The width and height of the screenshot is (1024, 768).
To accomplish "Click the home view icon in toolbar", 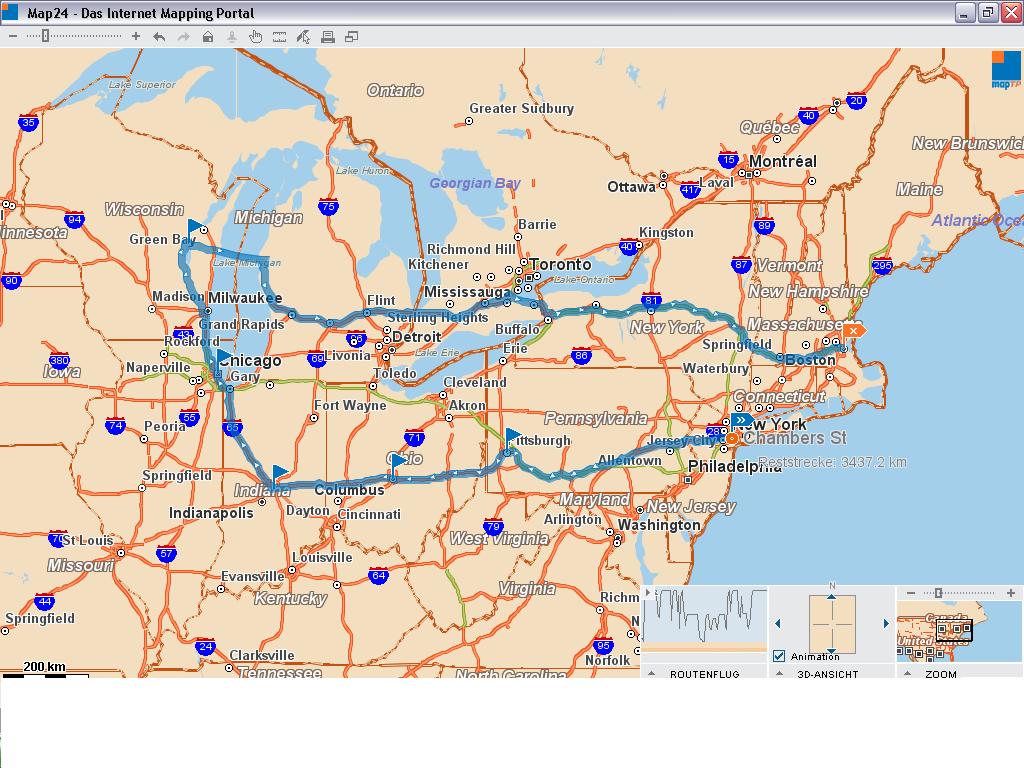I will pos(208,37).
